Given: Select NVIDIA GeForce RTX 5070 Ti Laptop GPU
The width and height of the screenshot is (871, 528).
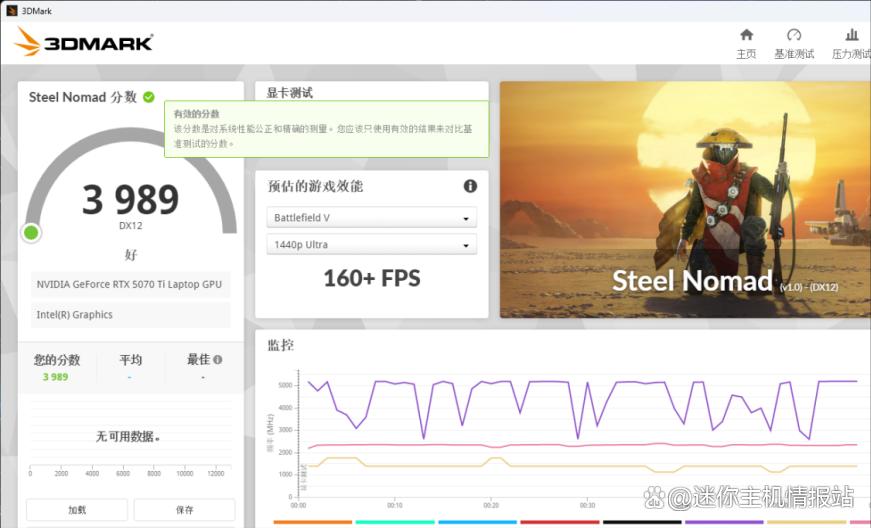Looking at the screenshot, I should click(130, 284).
